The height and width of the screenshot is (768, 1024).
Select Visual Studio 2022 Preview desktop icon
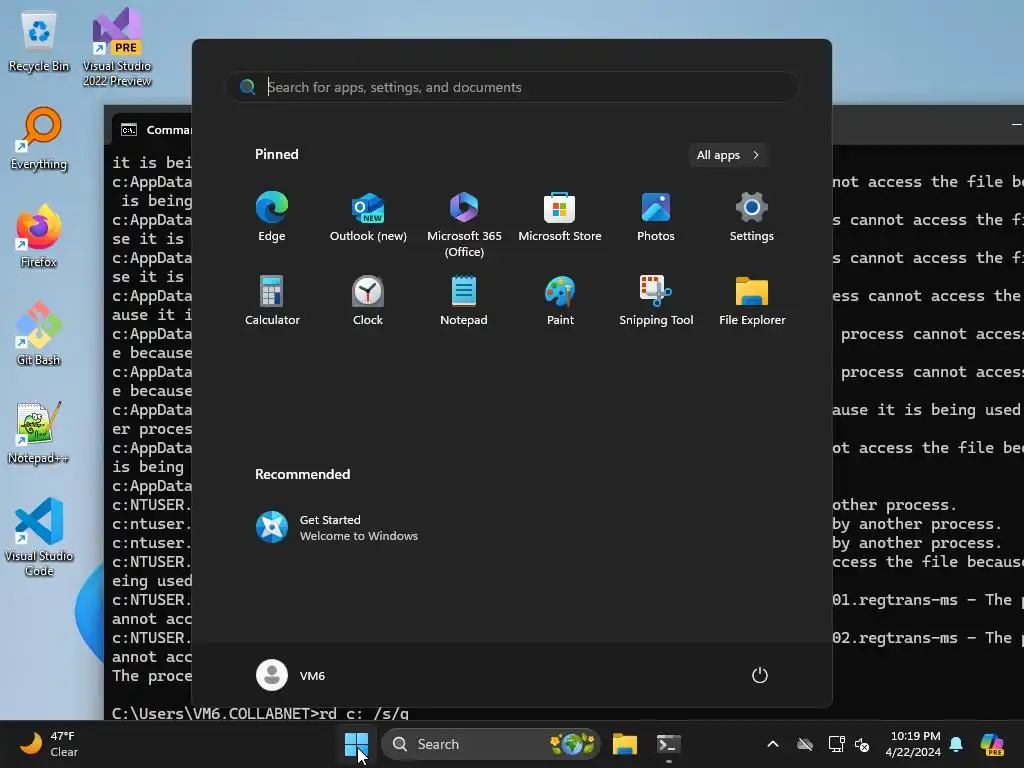click(x=117, y=47)
